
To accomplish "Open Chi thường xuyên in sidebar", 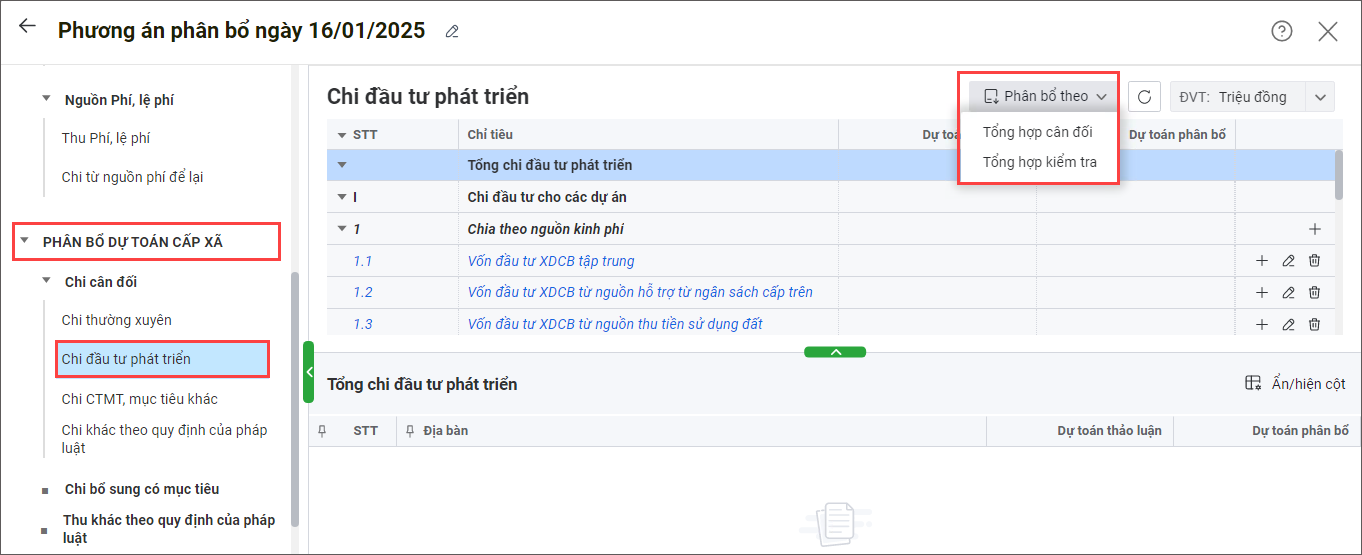I will click(x=117, y=320).
